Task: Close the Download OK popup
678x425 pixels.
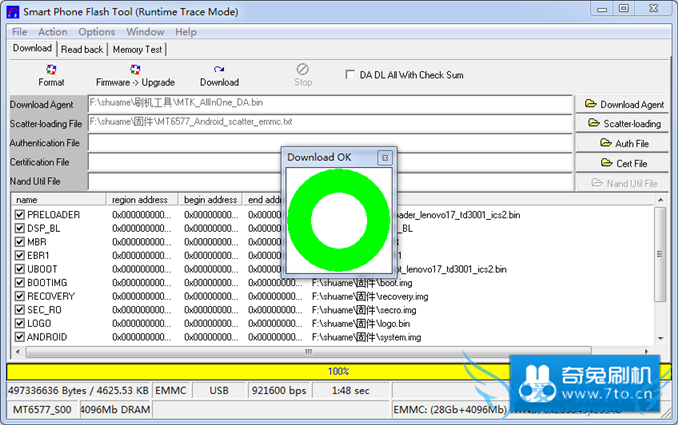Action: 384,158
